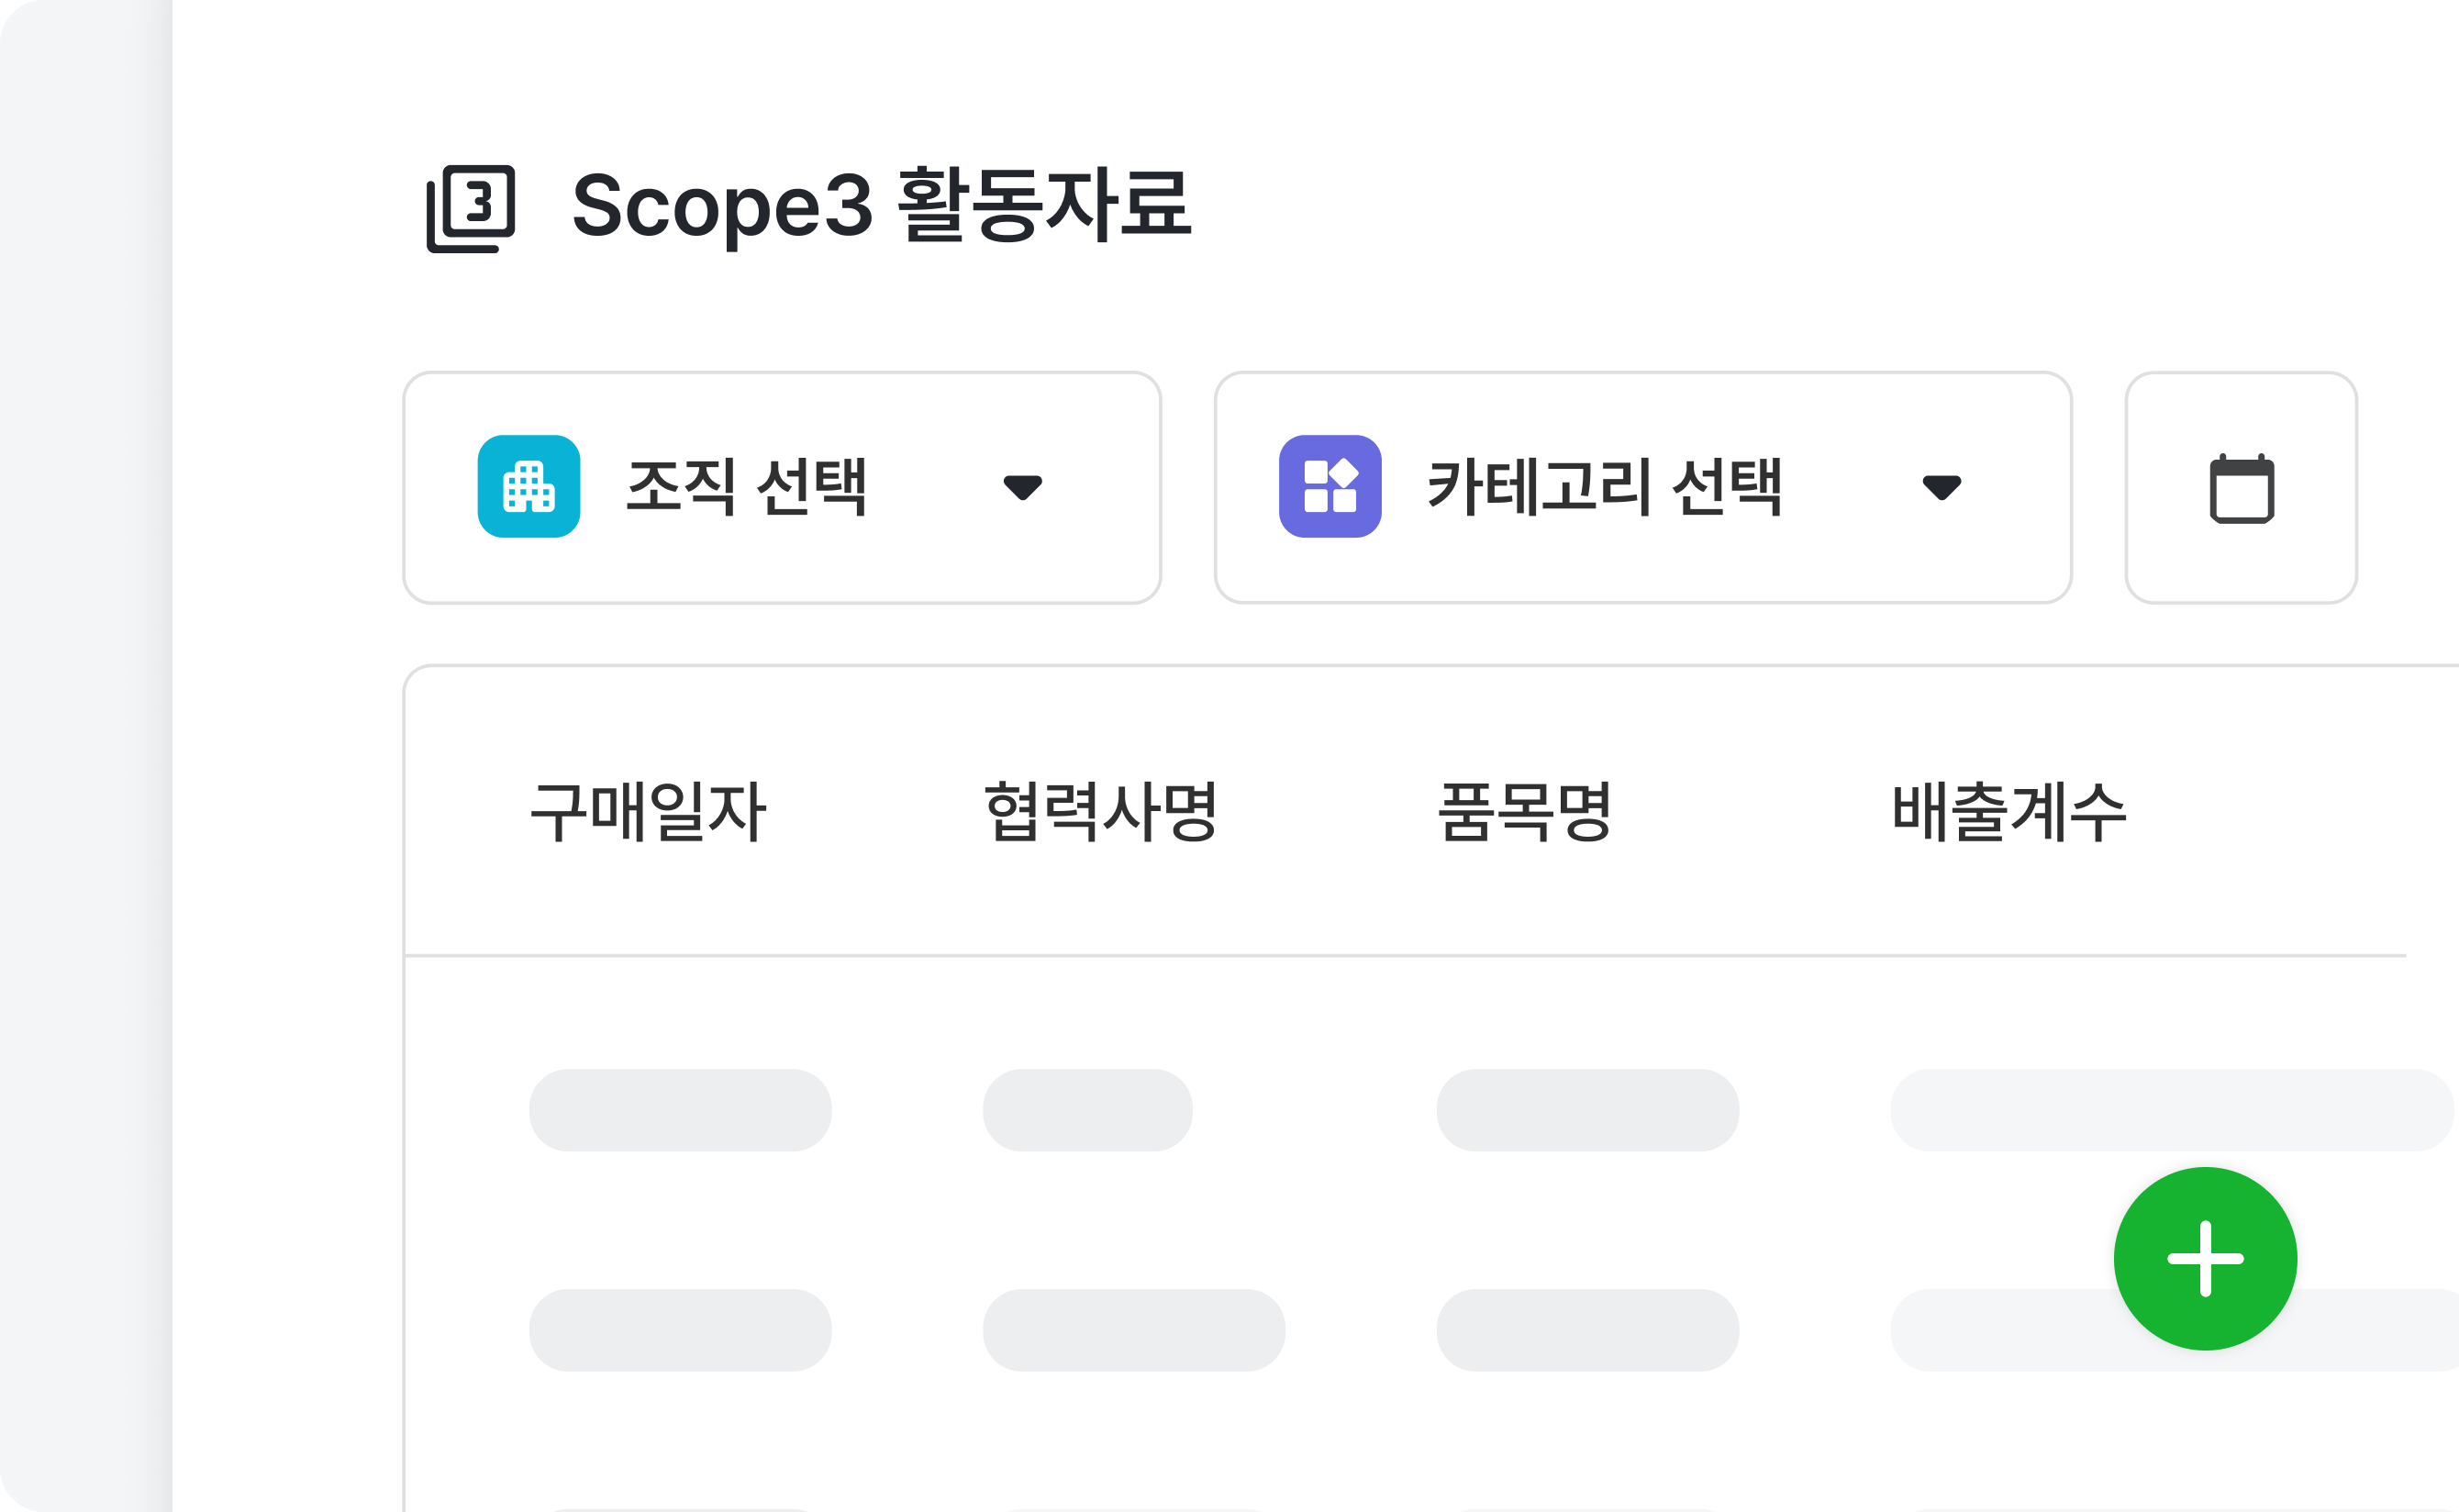Image resolution: width=2459 pixels, height=1512 pixels.
Task: Select the 품목명 column header
Action: point(1523,811)
